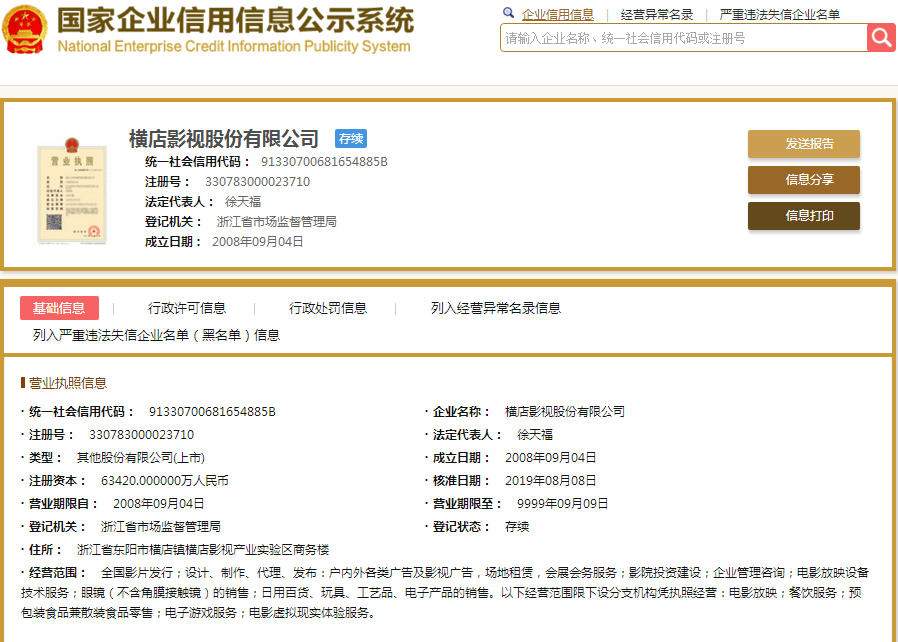Click the red search magnifier icon
Image resolution: width=898 pixels, height=642 pixels.
click(881, 37)
